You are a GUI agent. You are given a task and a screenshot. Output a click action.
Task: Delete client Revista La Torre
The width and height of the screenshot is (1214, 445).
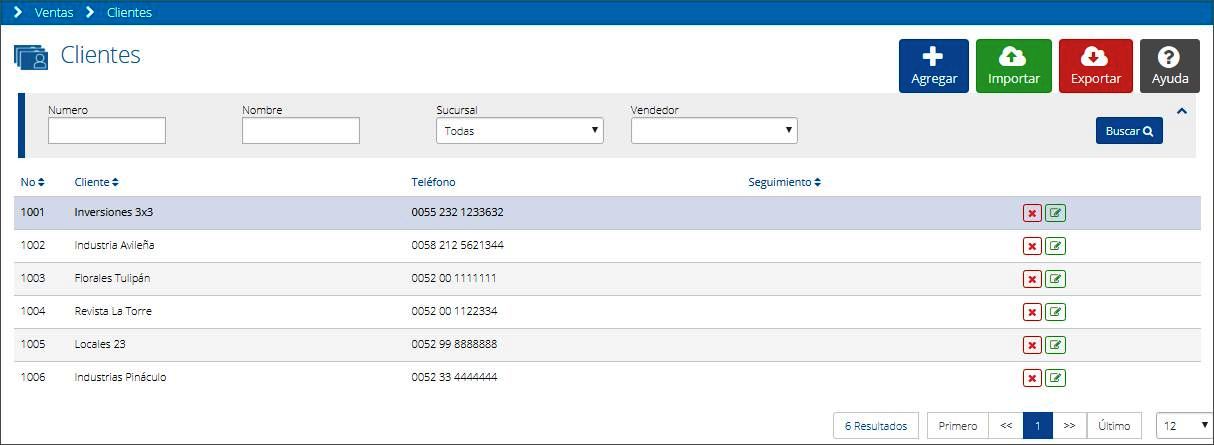1032,312
